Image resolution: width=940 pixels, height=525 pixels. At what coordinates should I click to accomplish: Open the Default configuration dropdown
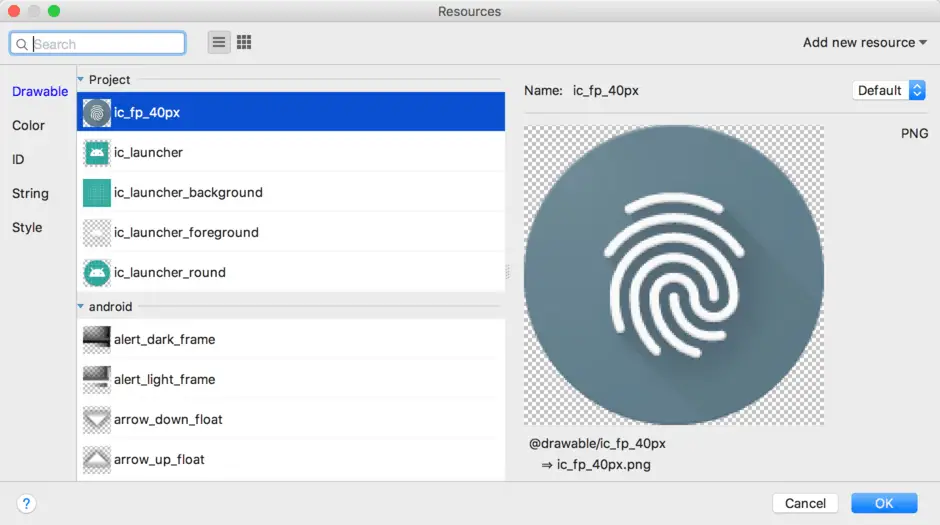pyautogui.click(x=889, y=90)
